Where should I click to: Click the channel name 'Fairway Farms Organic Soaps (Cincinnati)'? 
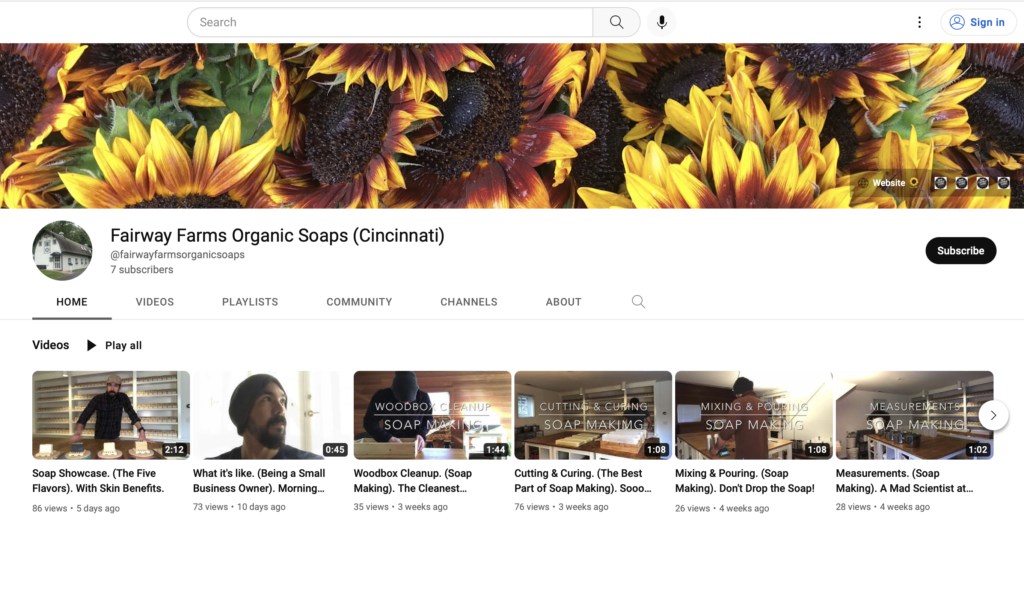pyautogui.click(x=277, y=235)
